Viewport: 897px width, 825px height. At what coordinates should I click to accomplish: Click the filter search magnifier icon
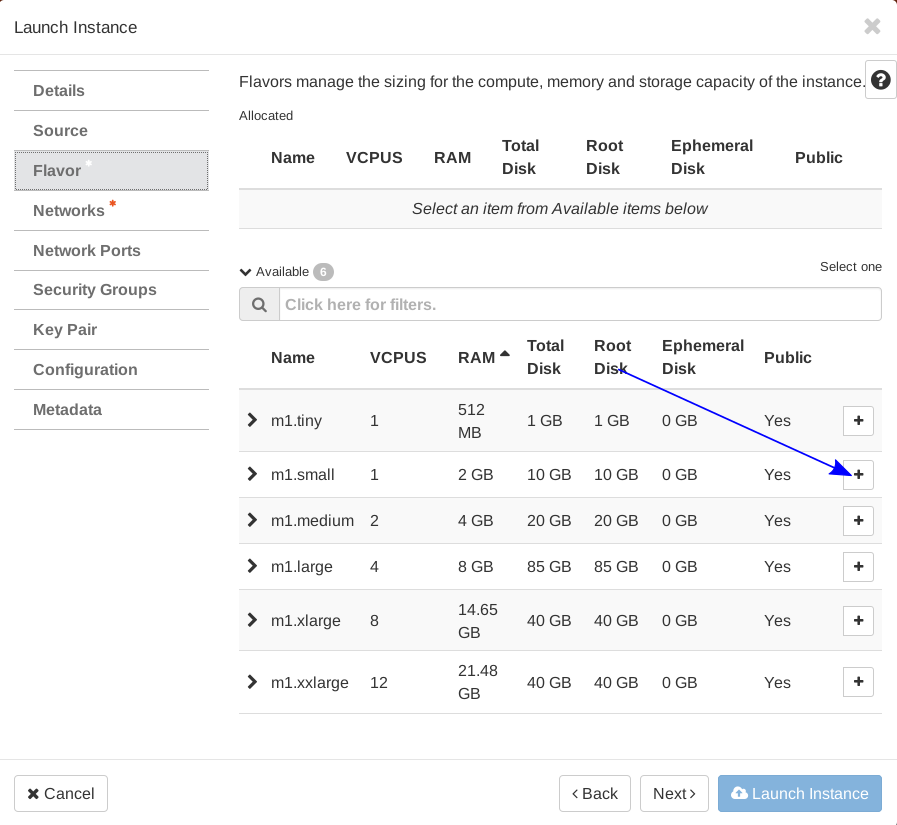click(x=259, y=304)
